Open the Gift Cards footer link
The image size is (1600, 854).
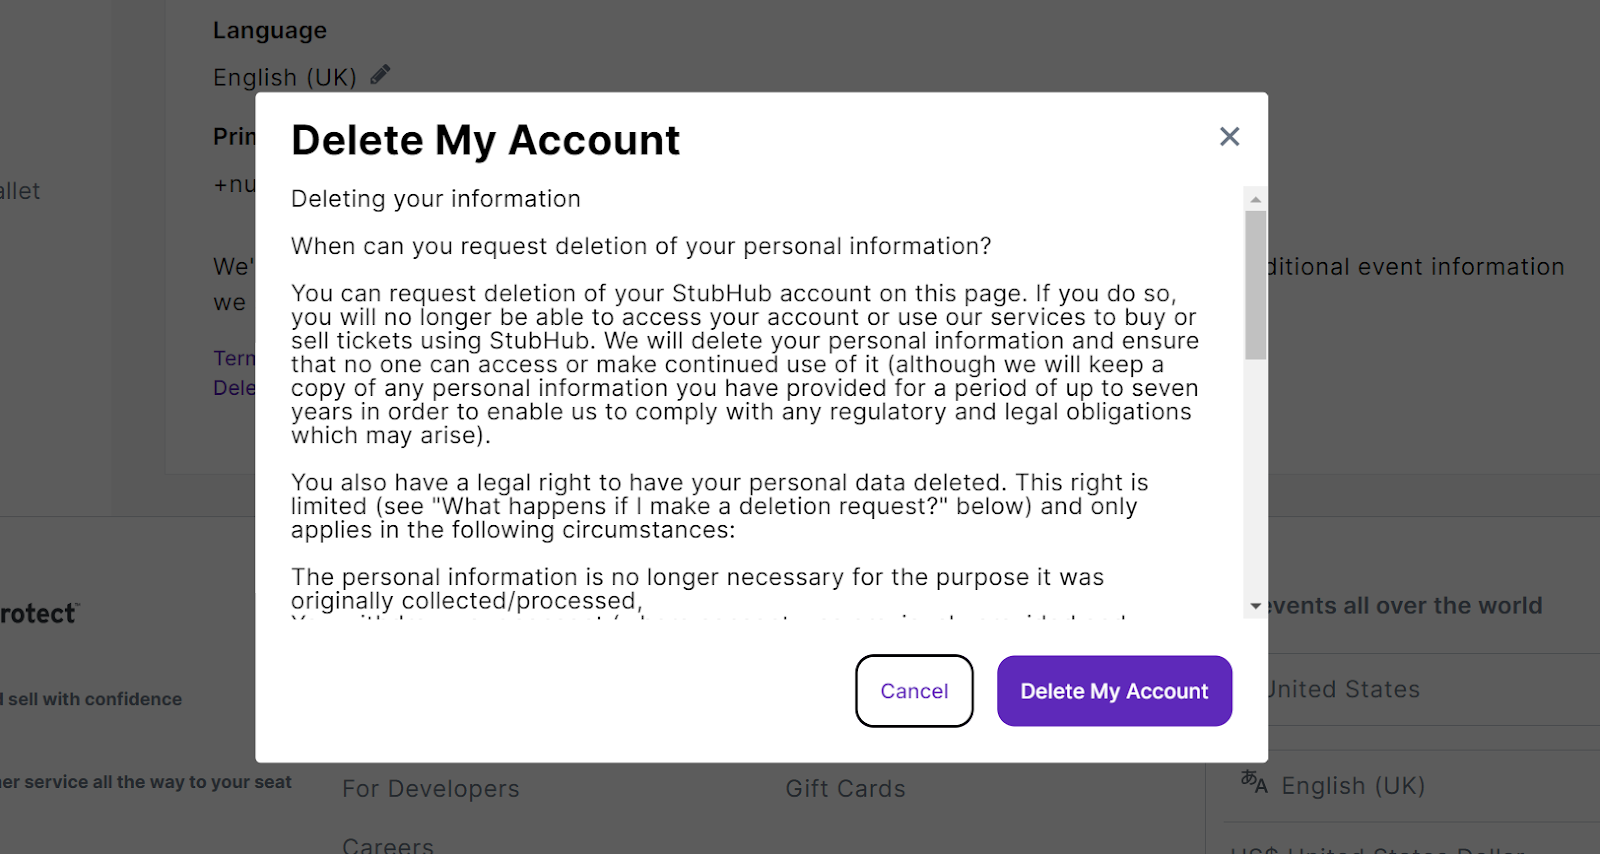tap(845, 789)
